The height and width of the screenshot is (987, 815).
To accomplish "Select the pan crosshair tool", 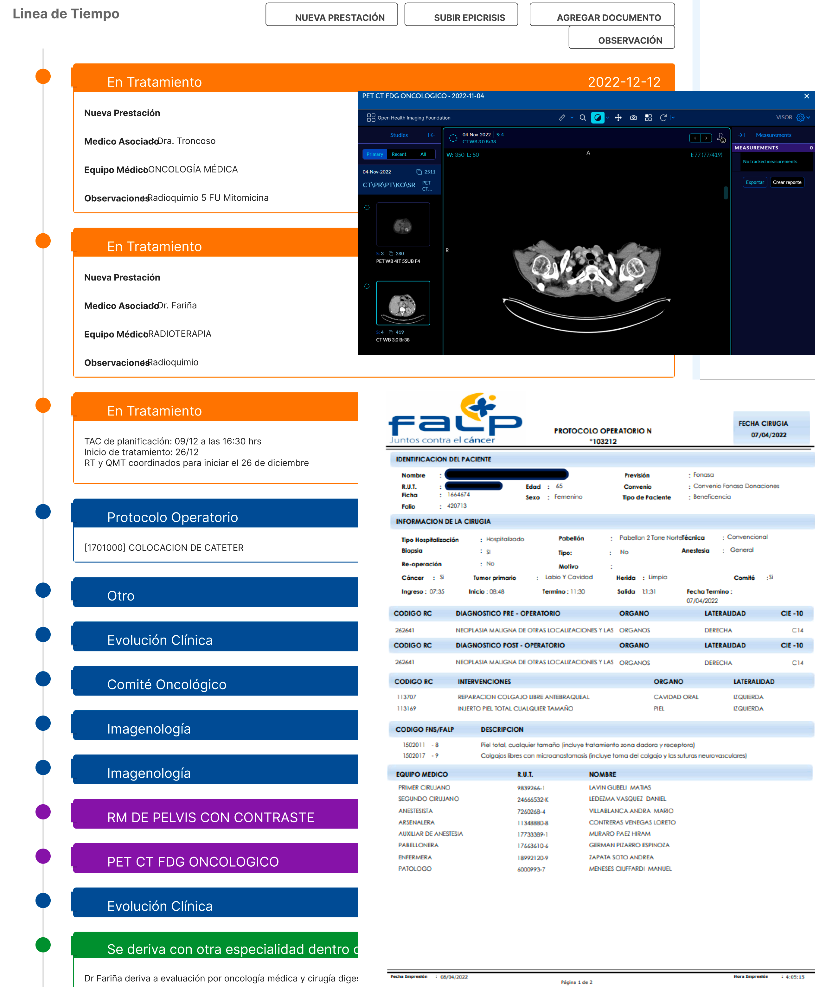I will click(618, 118).
